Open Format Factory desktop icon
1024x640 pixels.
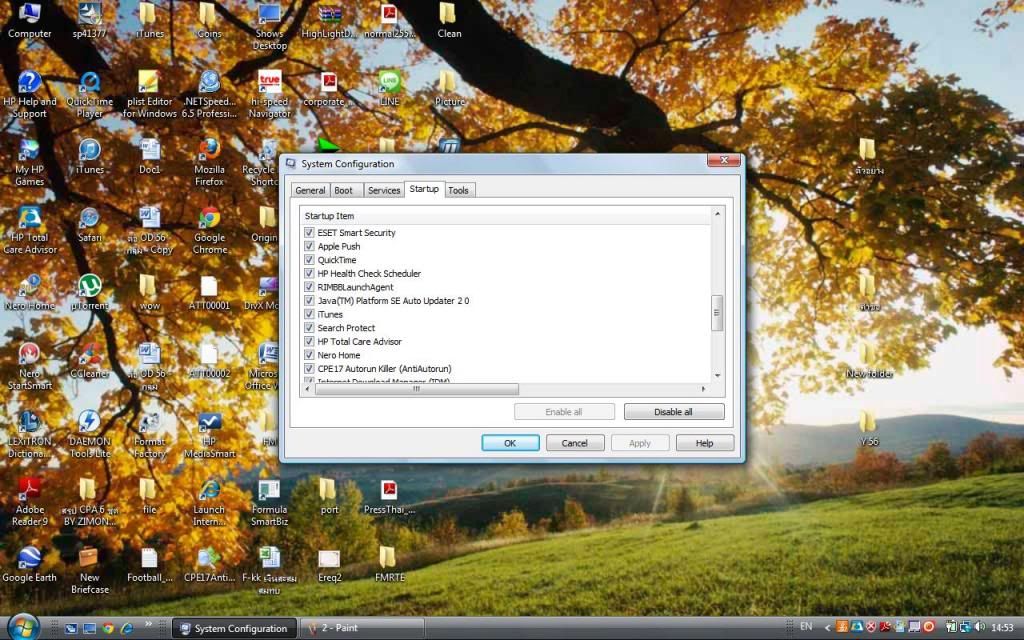pyautogui.click(x=150, y=434)
